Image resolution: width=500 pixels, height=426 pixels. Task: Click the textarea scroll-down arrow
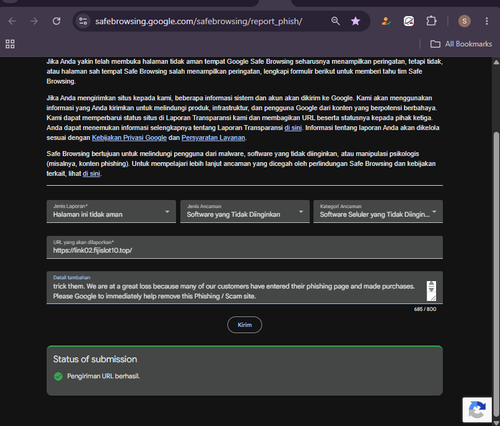[431, 290]
